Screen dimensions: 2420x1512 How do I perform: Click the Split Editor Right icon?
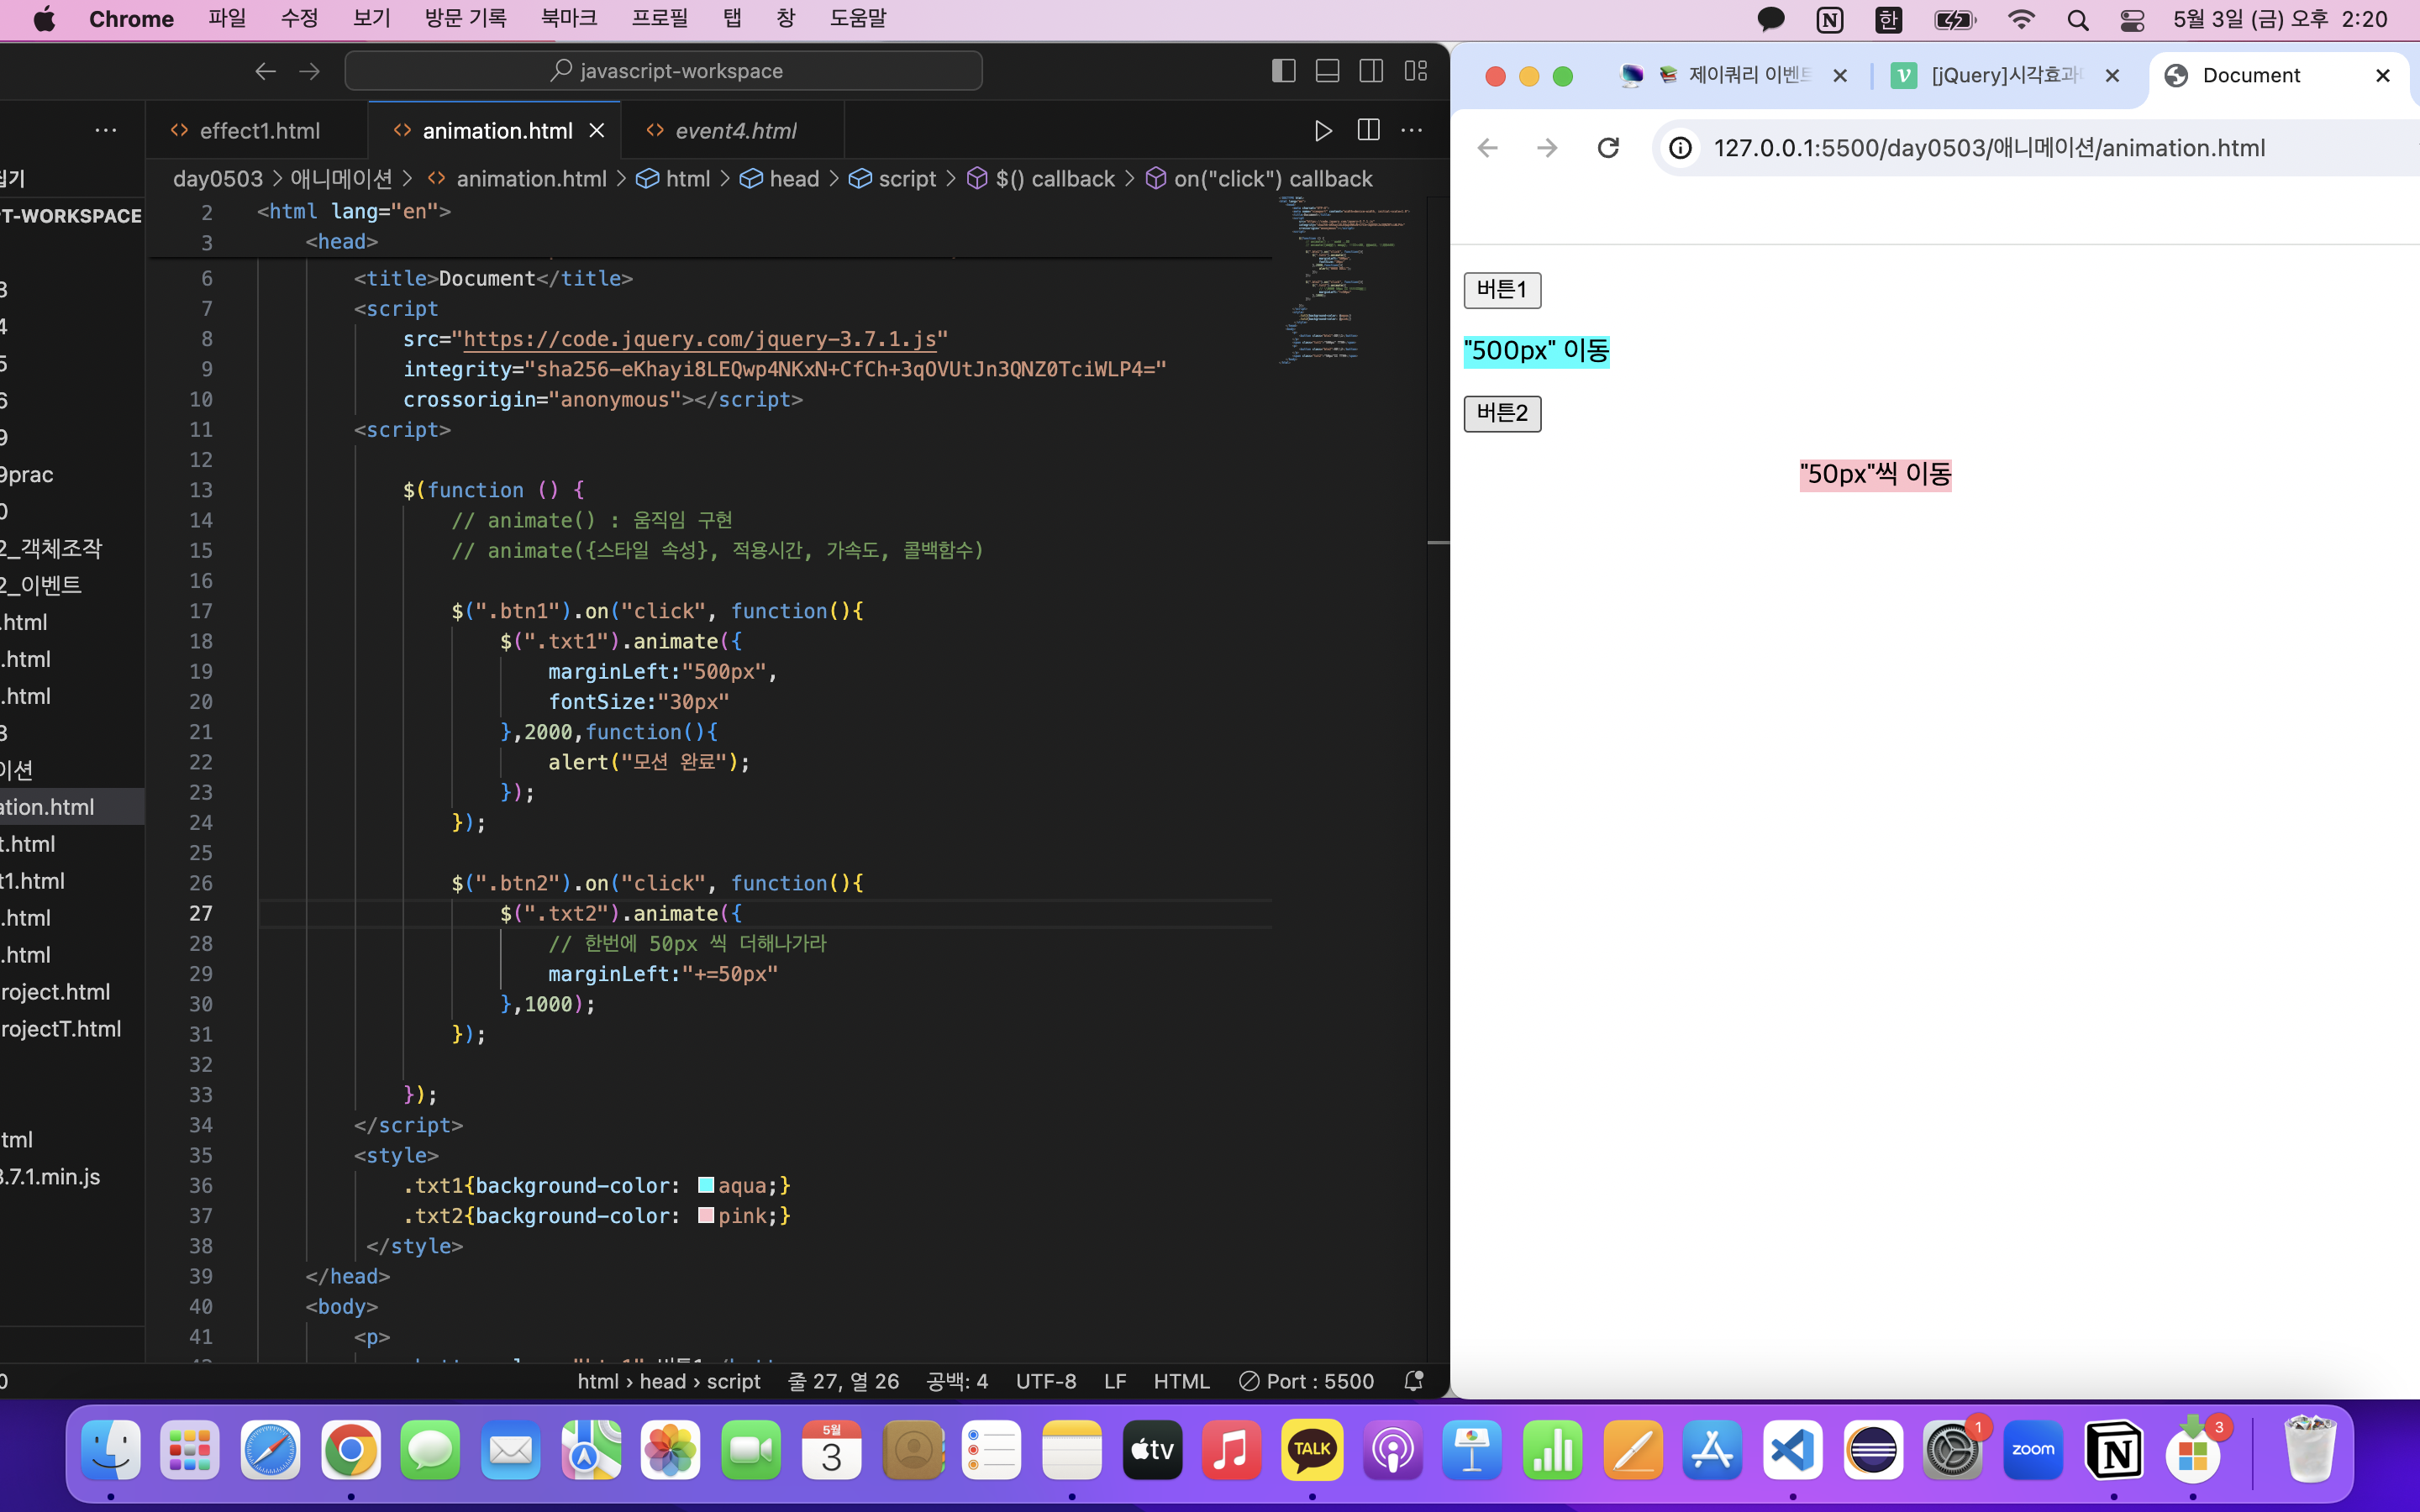(1368, 130)
